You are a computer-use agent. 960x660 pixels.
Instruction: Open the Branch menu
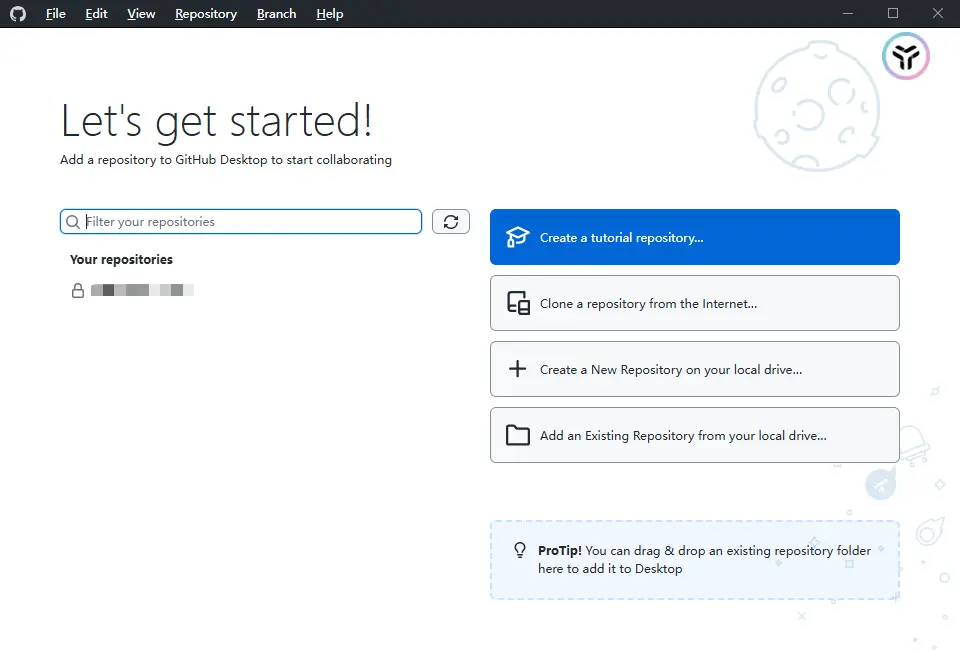[x=276, y=13]
